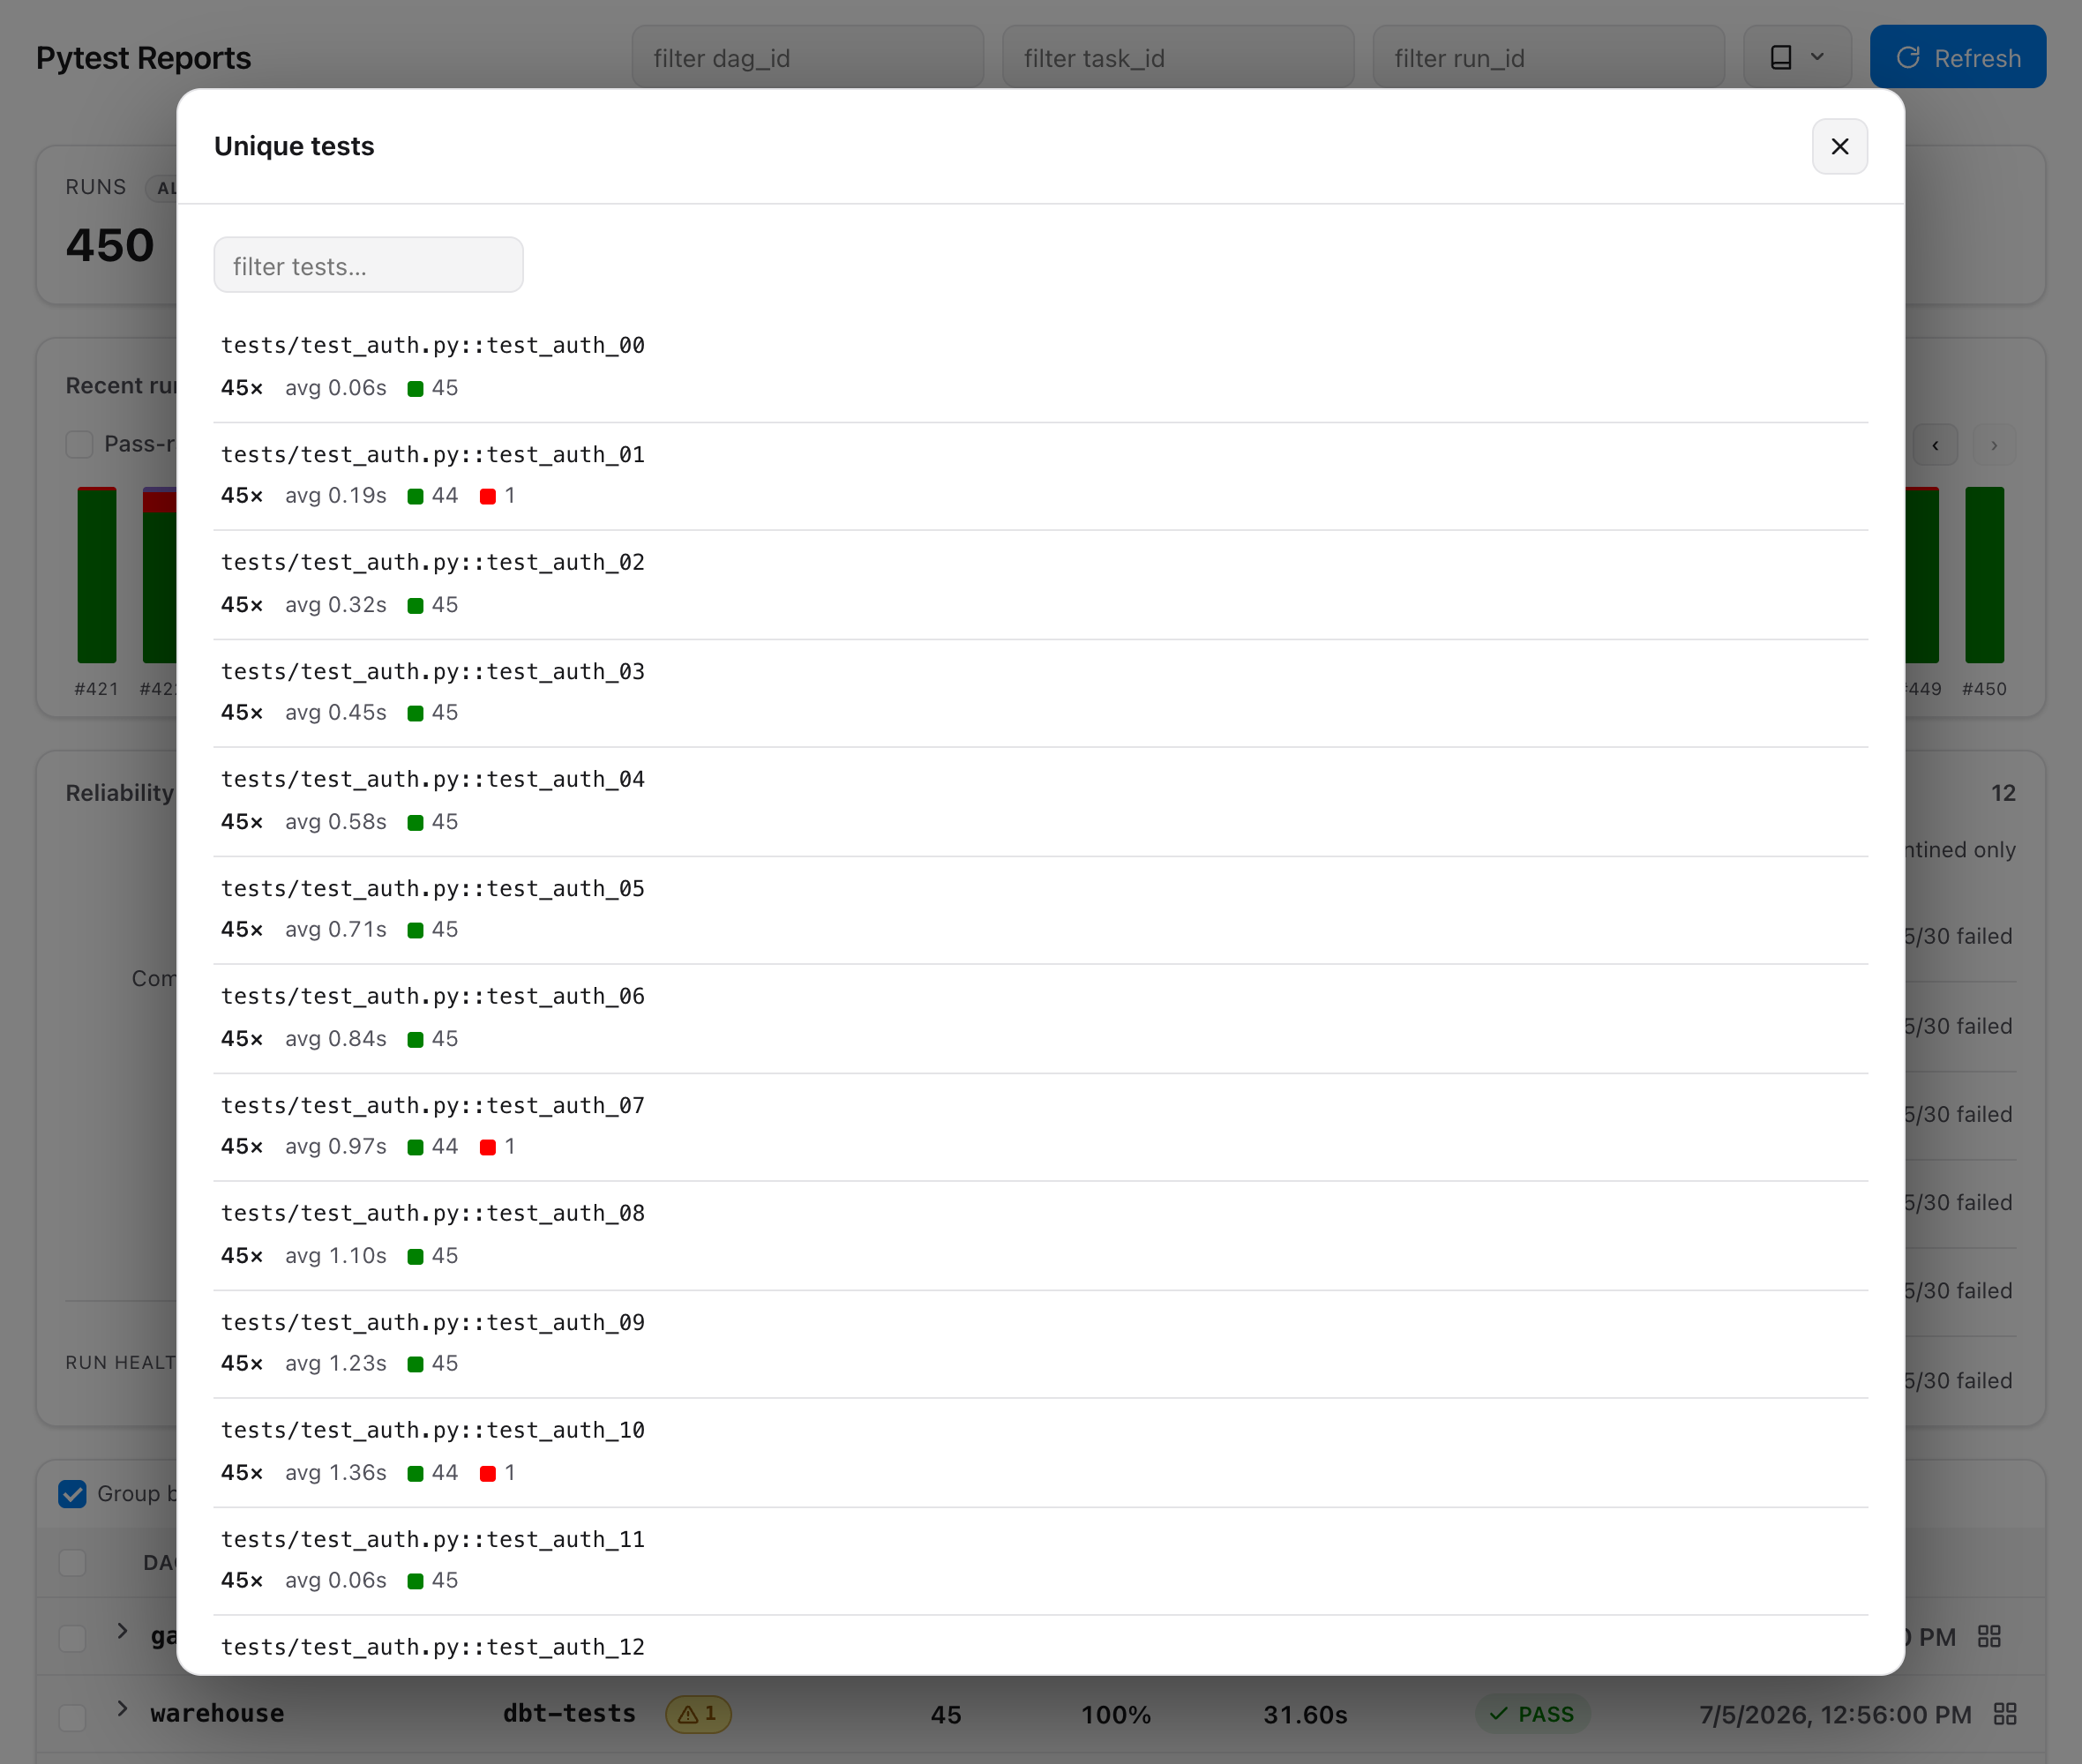
Task: Select test_auth_04 test row
Action: click(1040, 801)
